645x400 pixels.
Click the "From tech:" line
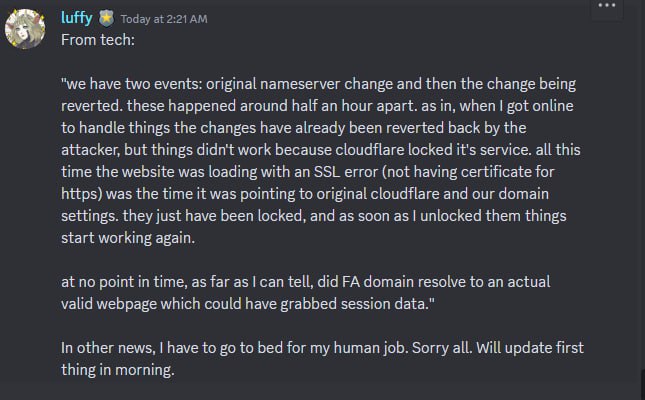pyautogui.click(x=98, y=40)
